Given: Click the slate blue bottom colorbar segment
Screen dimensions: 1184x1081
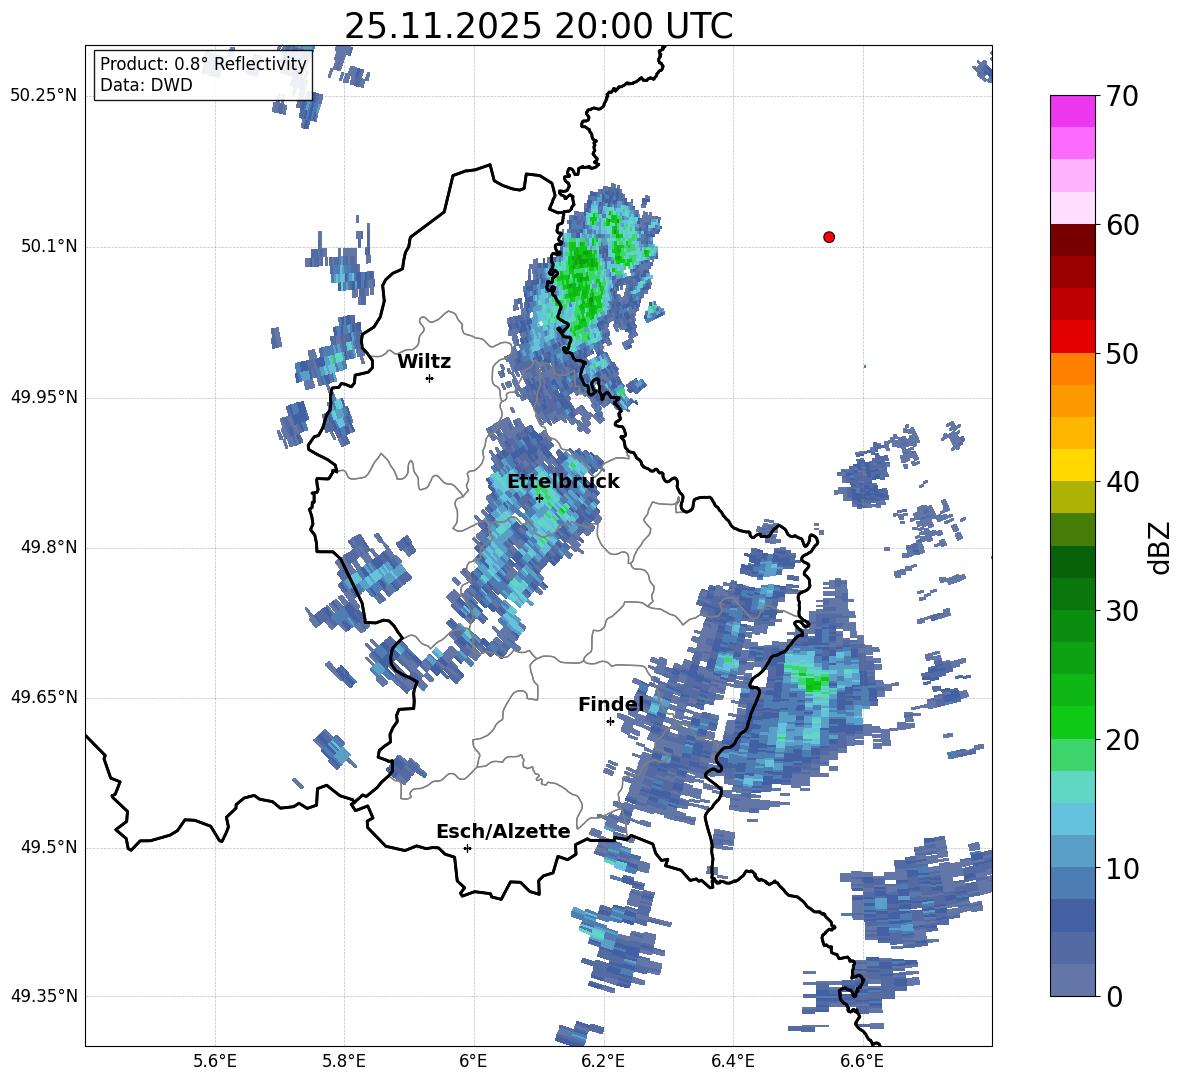Looking at the screenshot, I should (x=1072, y=981).
